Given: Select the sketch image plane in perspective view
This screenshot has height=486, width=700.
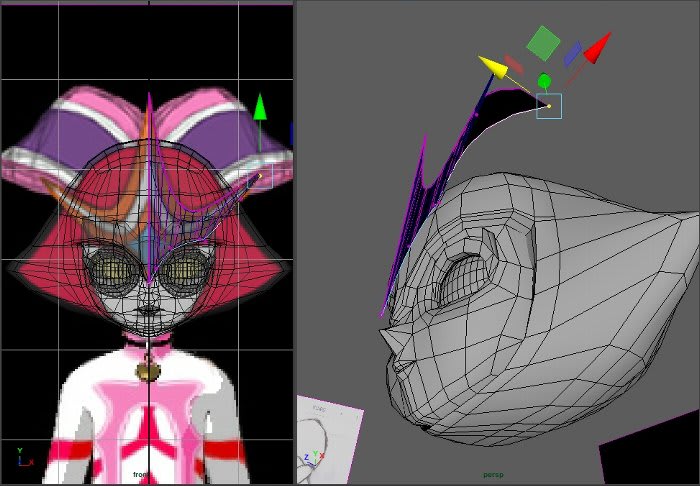Looking at the screenshot, I should (328, 440).
